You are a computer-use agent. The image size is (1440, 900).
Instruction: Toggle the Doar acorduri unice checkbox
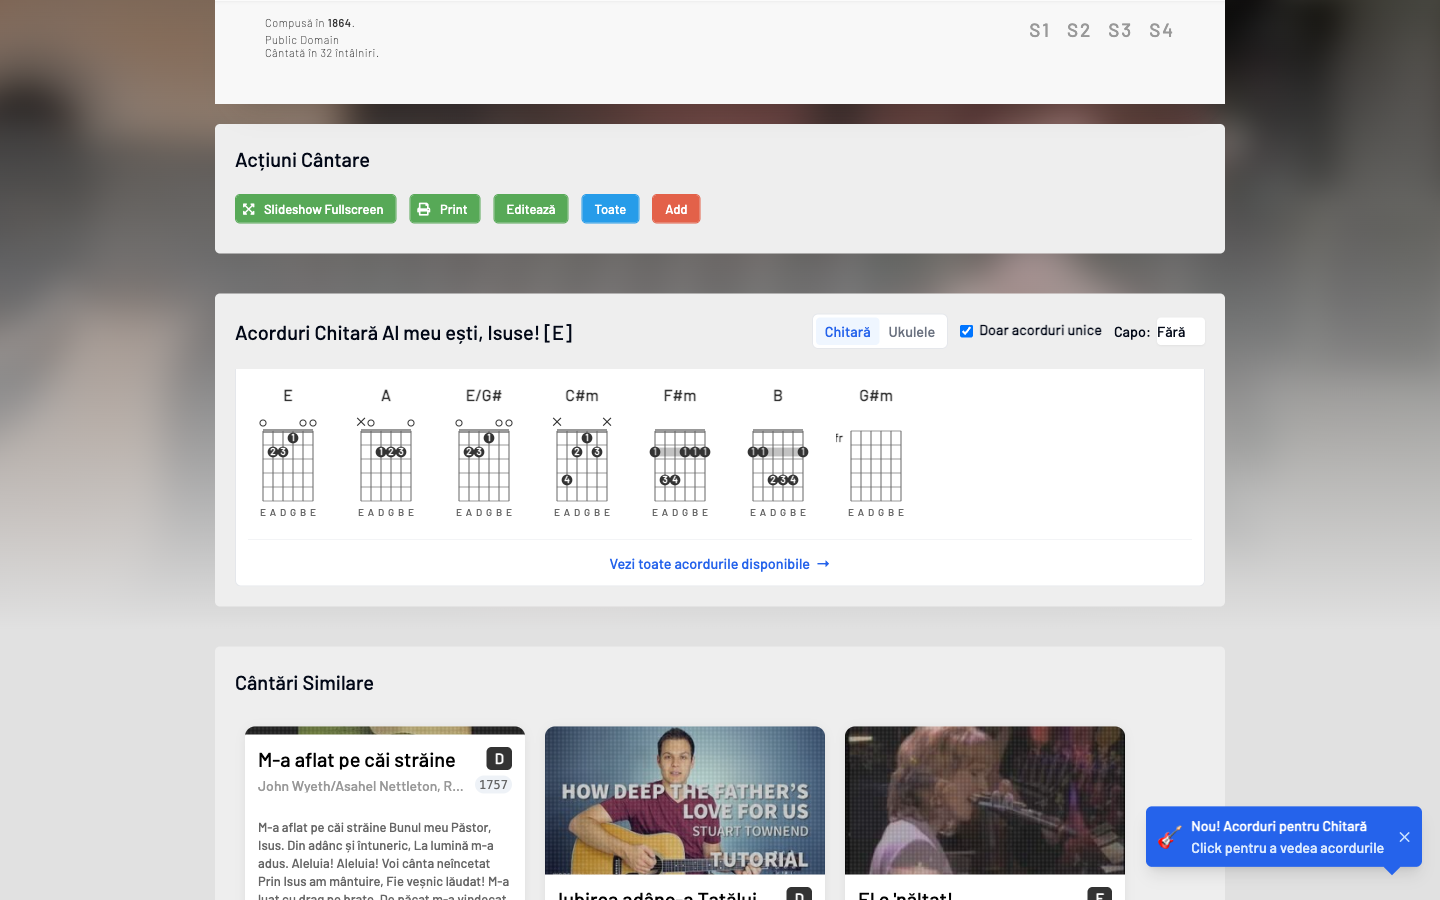(966, 331)
